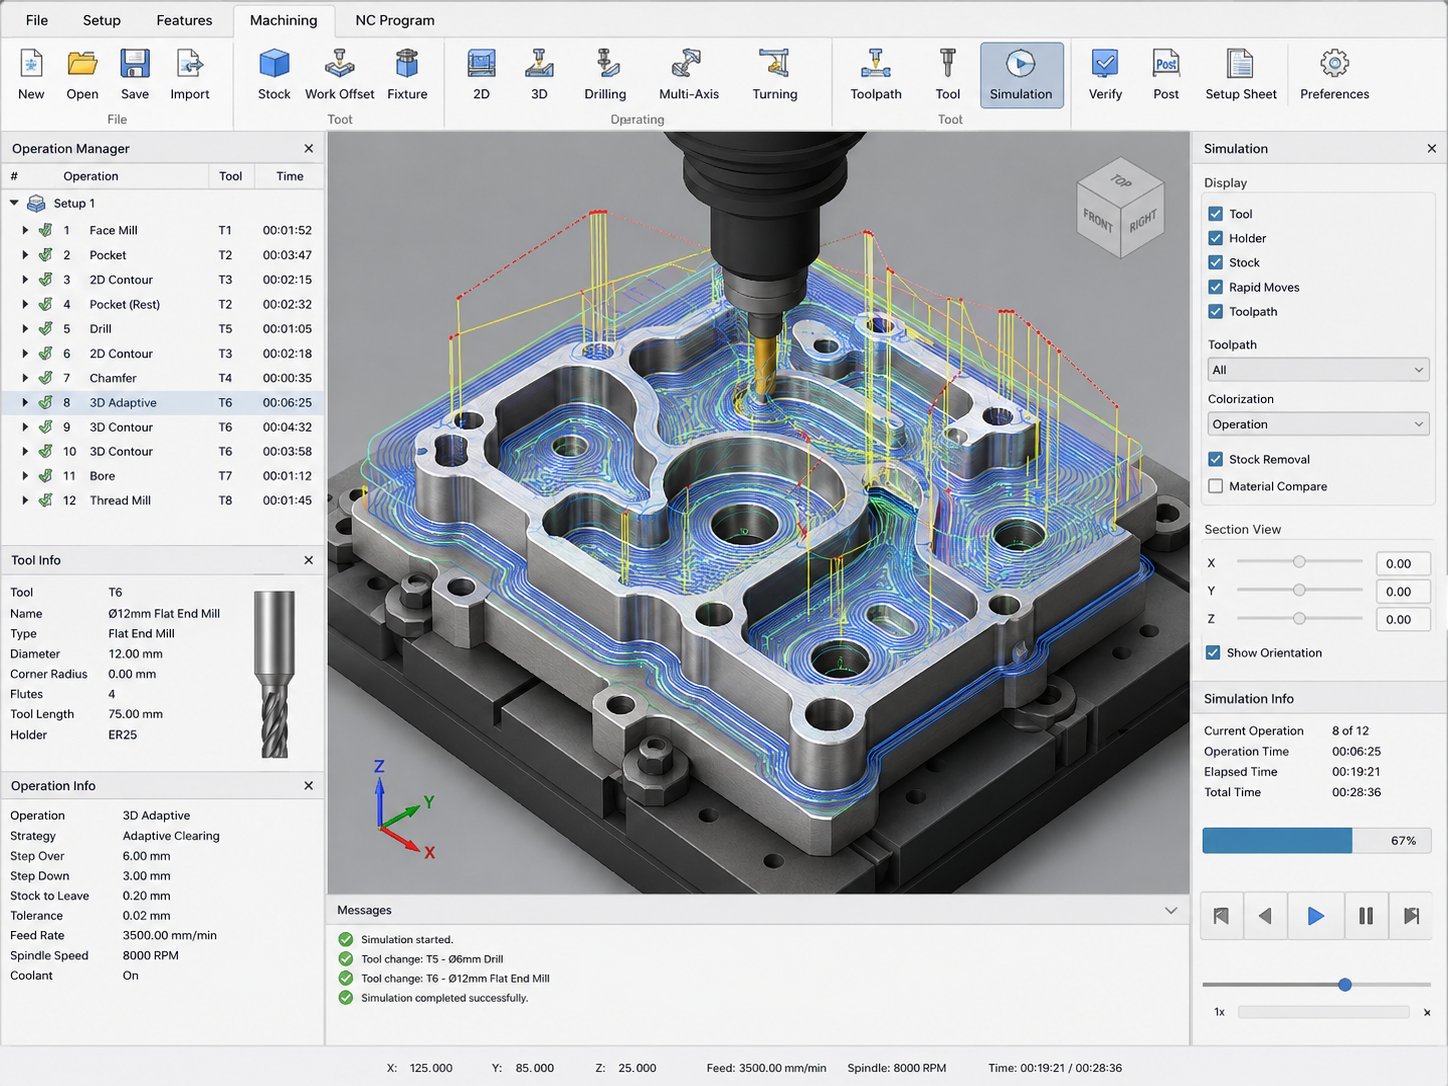Viewport: 1448px width, 1086px height.
Task: Open the File menu tab
Action: point(37,20)
